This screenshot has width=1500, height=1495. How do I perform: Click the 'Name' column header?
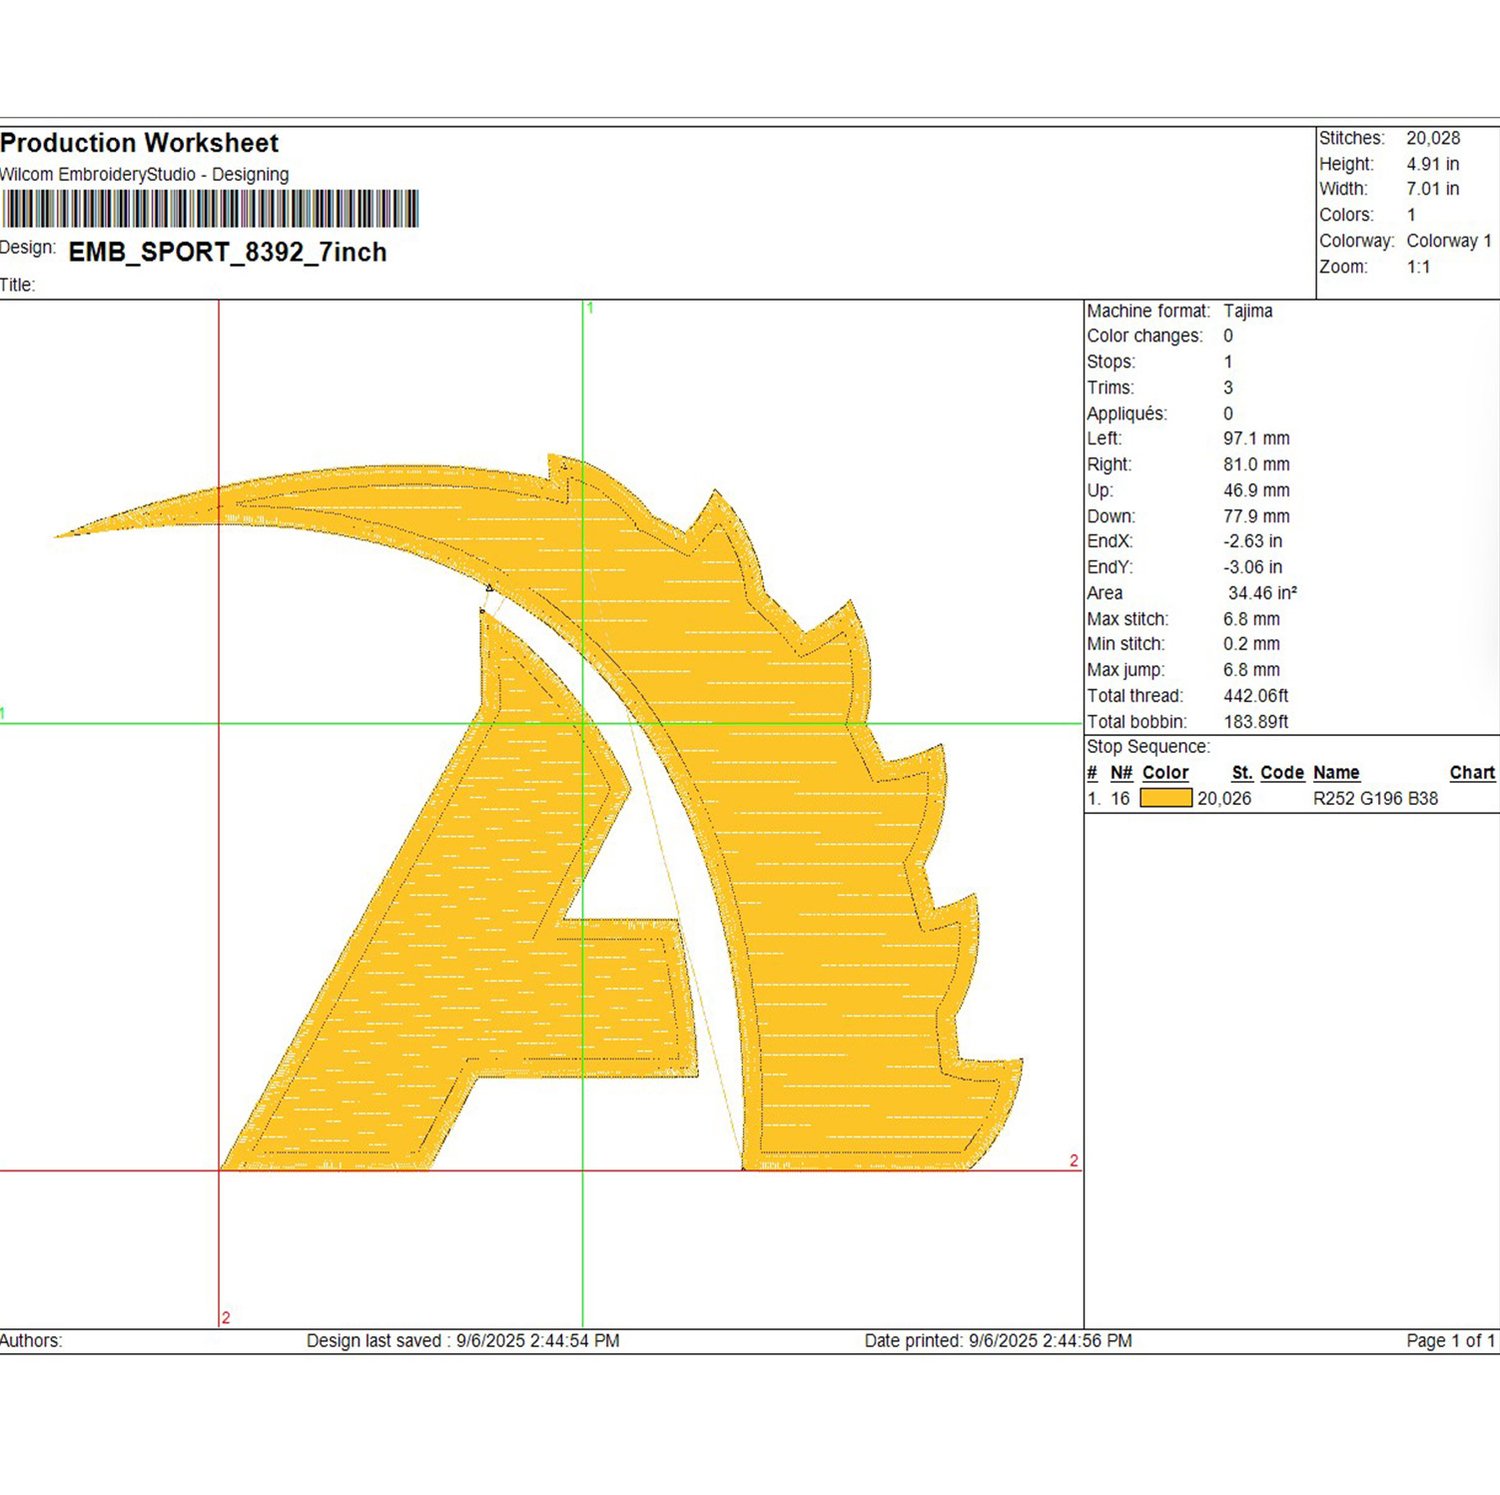click(1336, 773)
